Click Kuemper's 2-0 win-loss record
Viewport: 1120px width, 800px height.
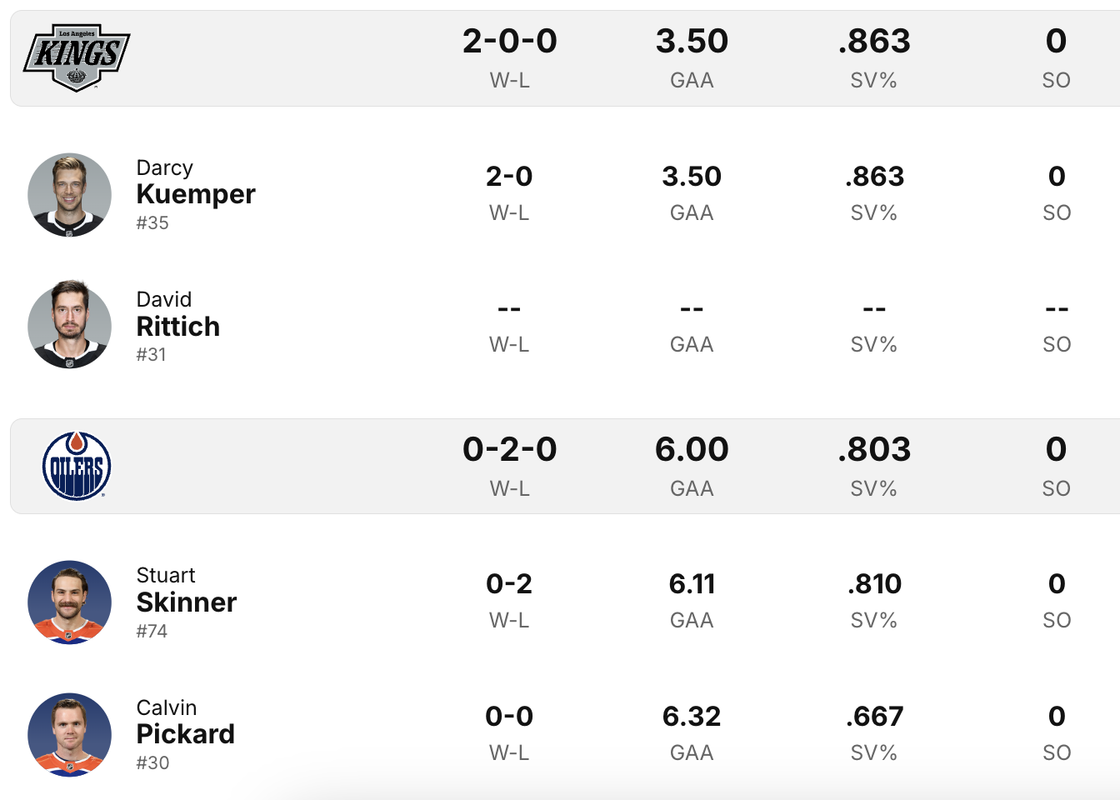509,177
